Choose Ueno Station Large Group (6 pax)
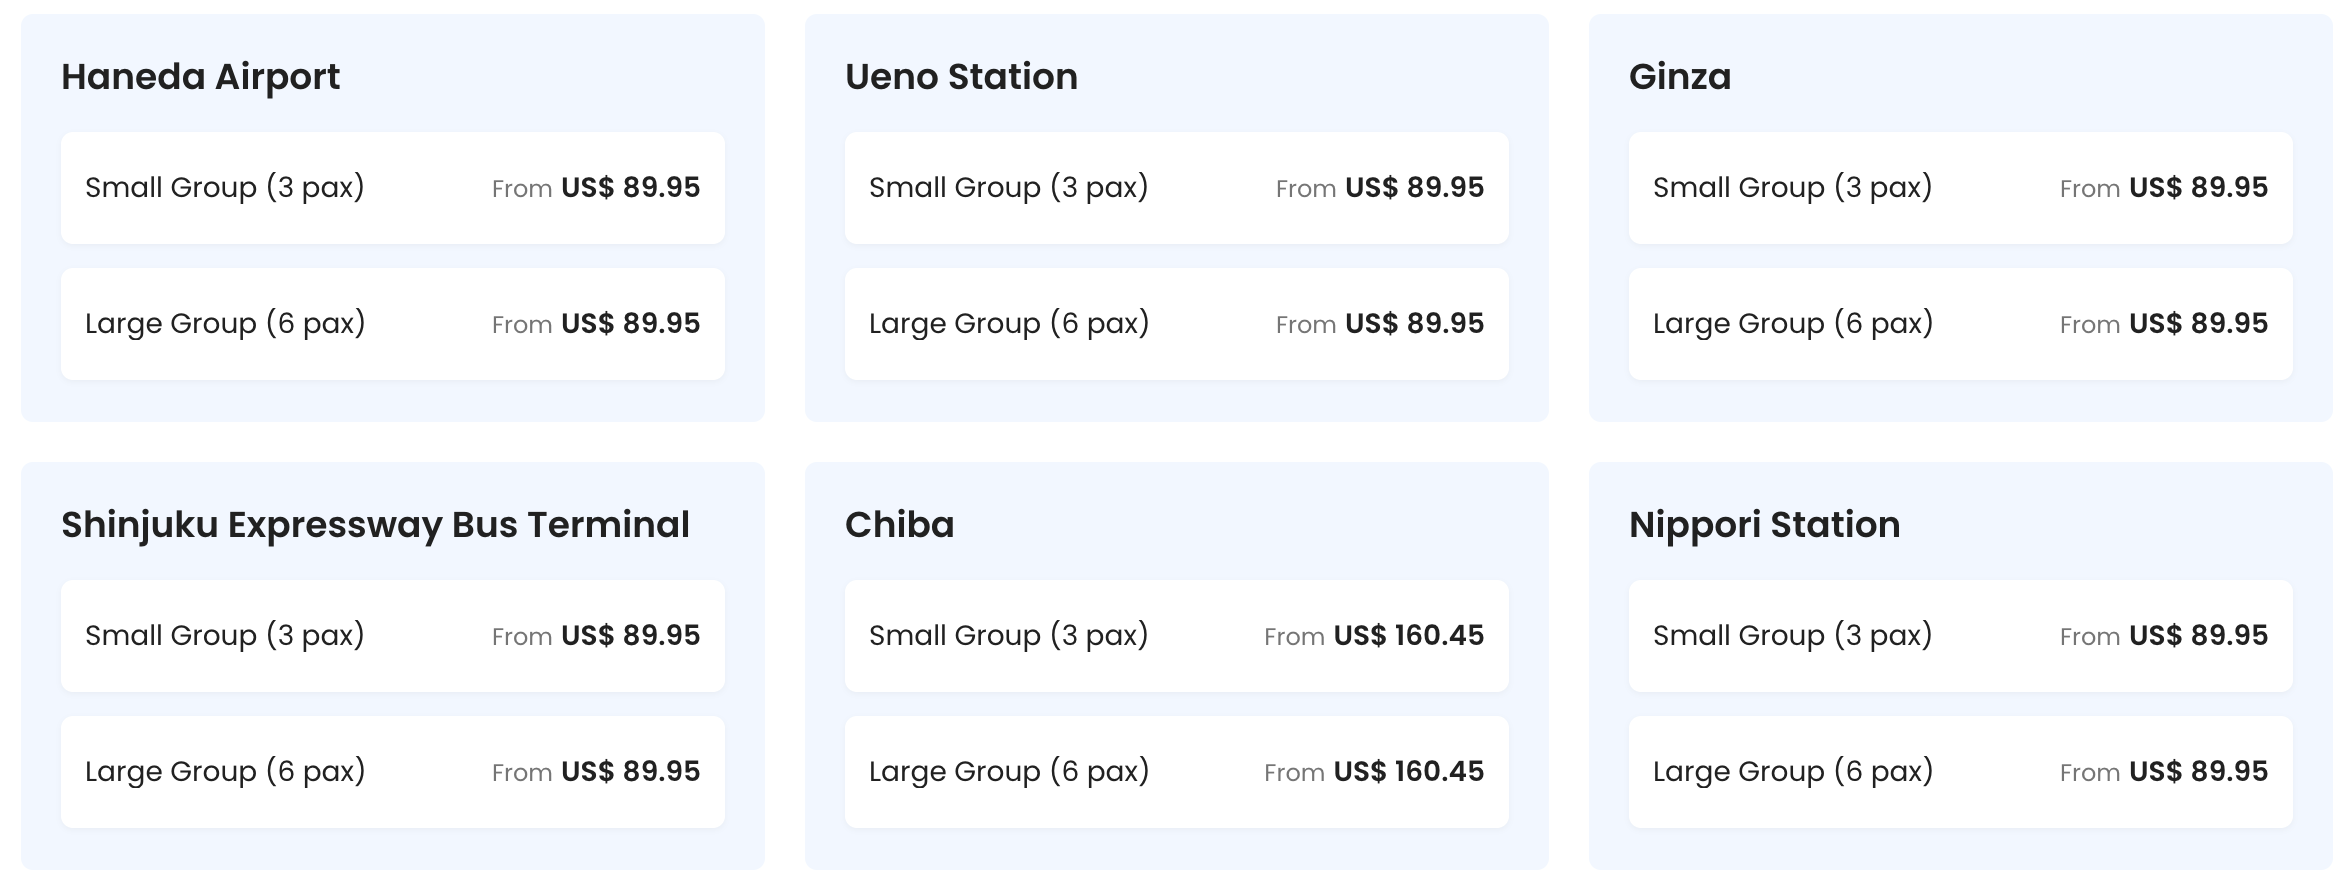The image size is (2350, 894). point(1176,324)
